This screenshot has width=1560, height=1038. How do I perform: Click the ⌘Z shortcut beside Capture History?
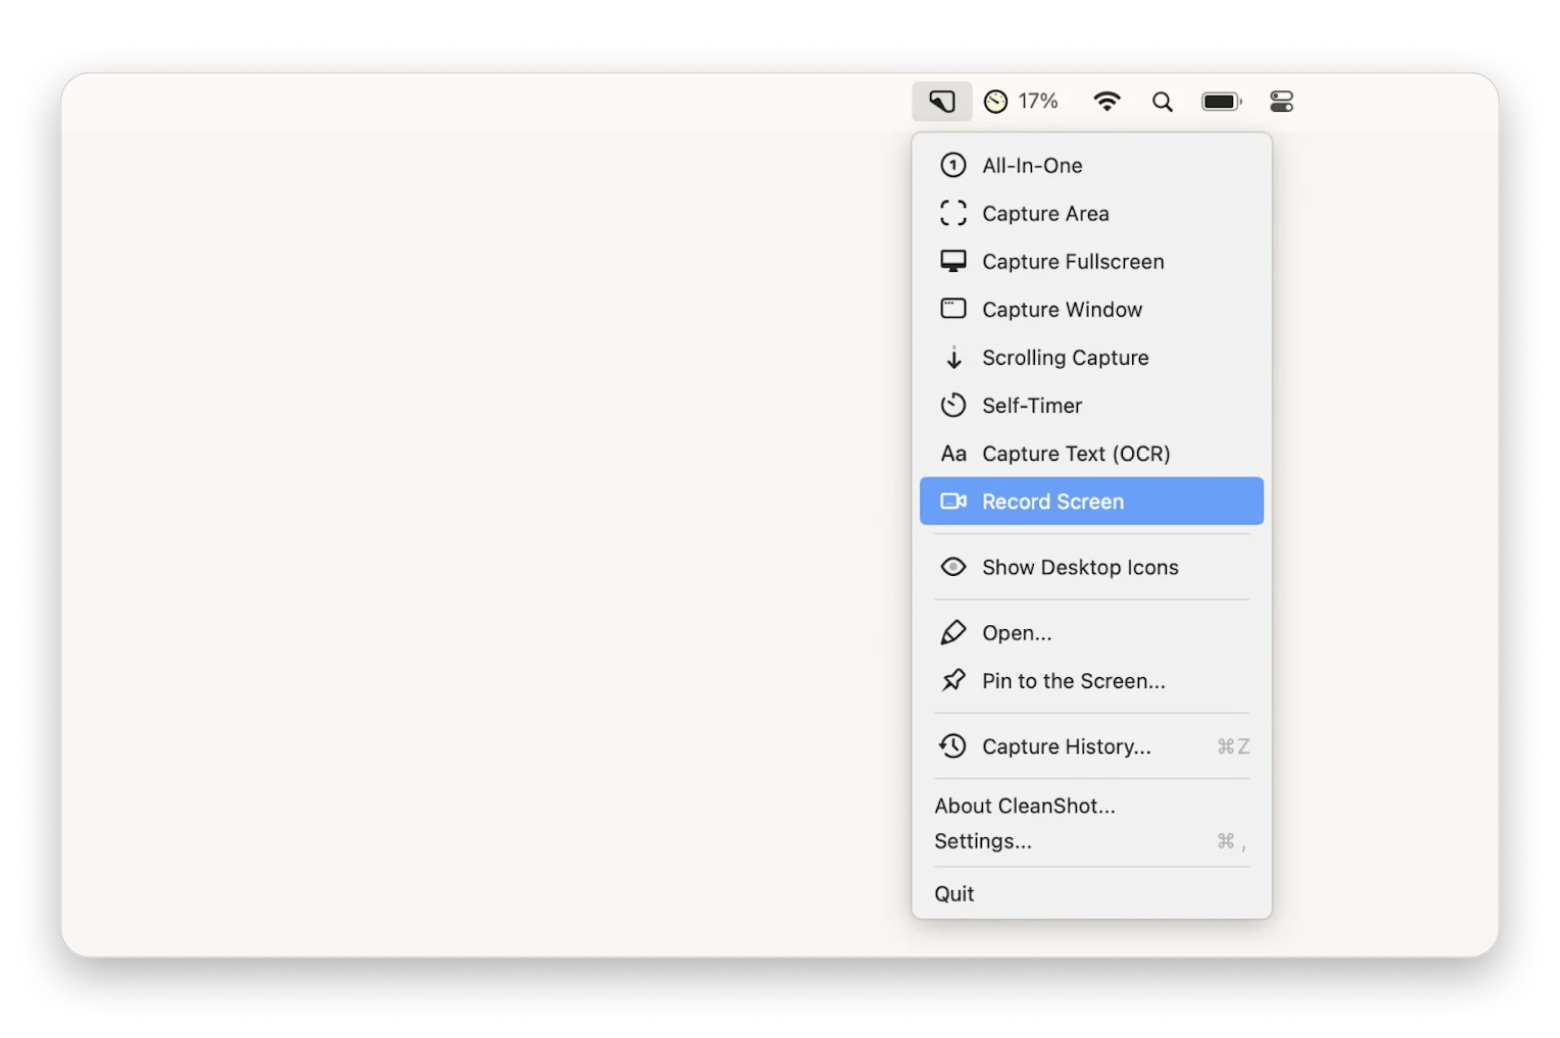(x=1233, y=747)
